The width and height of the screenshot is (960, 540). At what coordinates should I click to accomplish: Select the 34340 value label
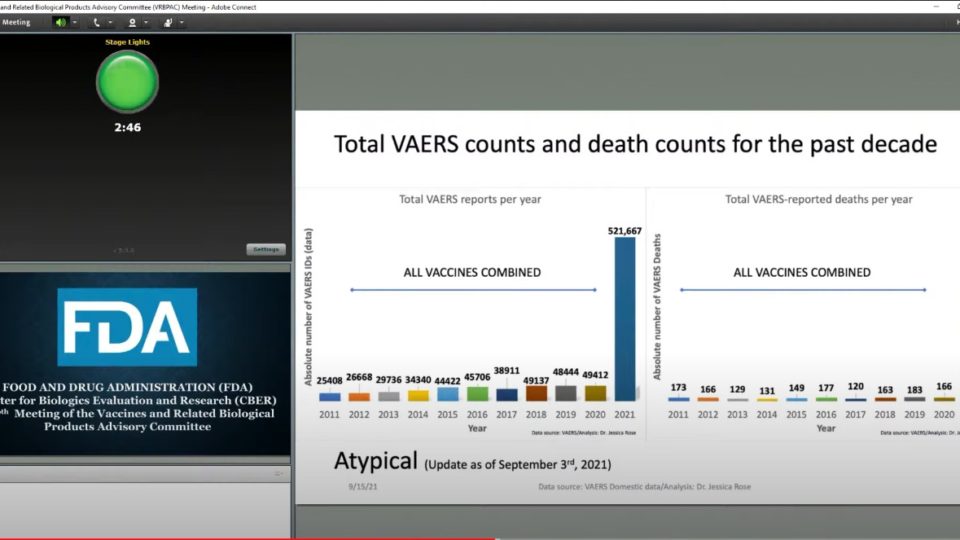click(x=418, y=380)
